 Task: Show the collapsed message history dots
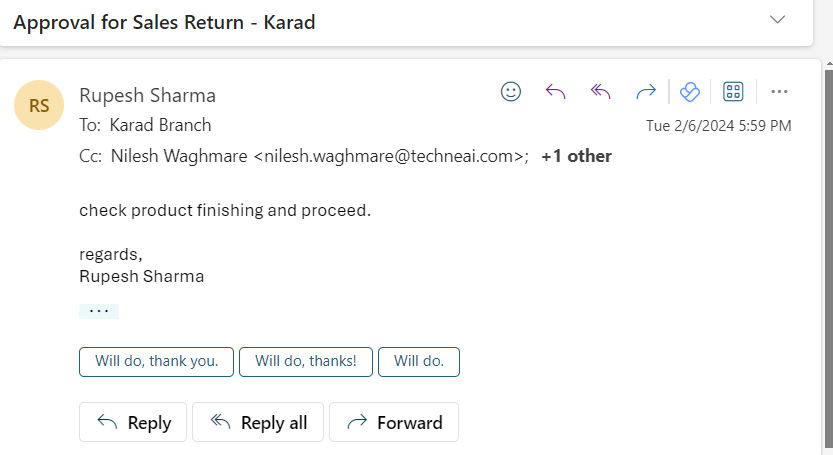click(x=99, y=311)
